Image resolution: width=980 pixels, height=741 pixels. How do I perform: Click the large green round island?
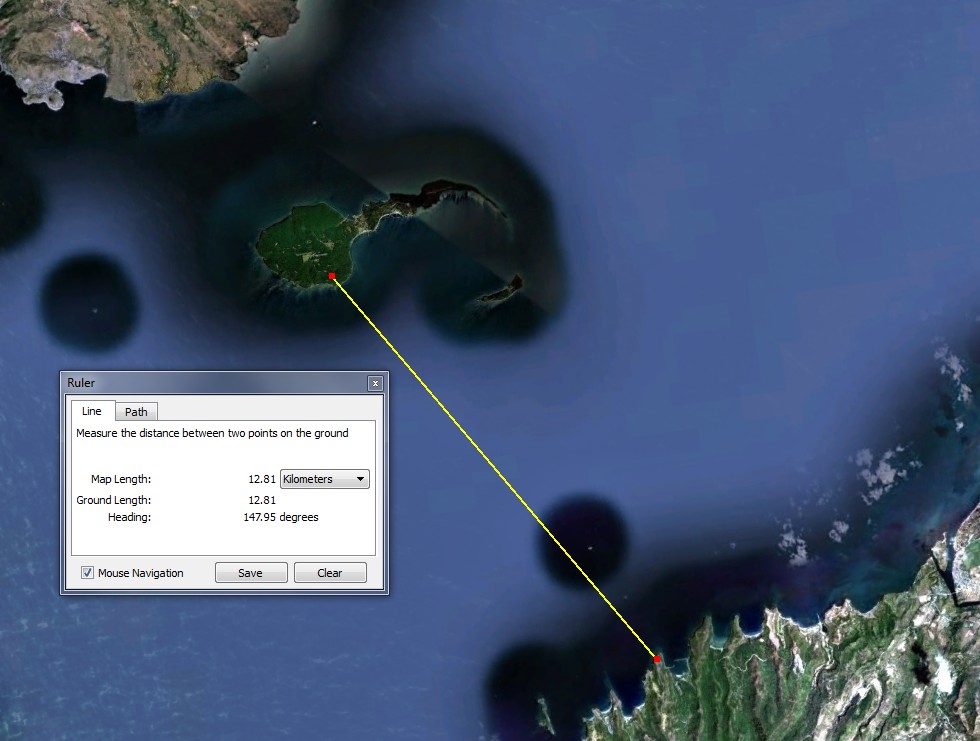pos(305,245)
